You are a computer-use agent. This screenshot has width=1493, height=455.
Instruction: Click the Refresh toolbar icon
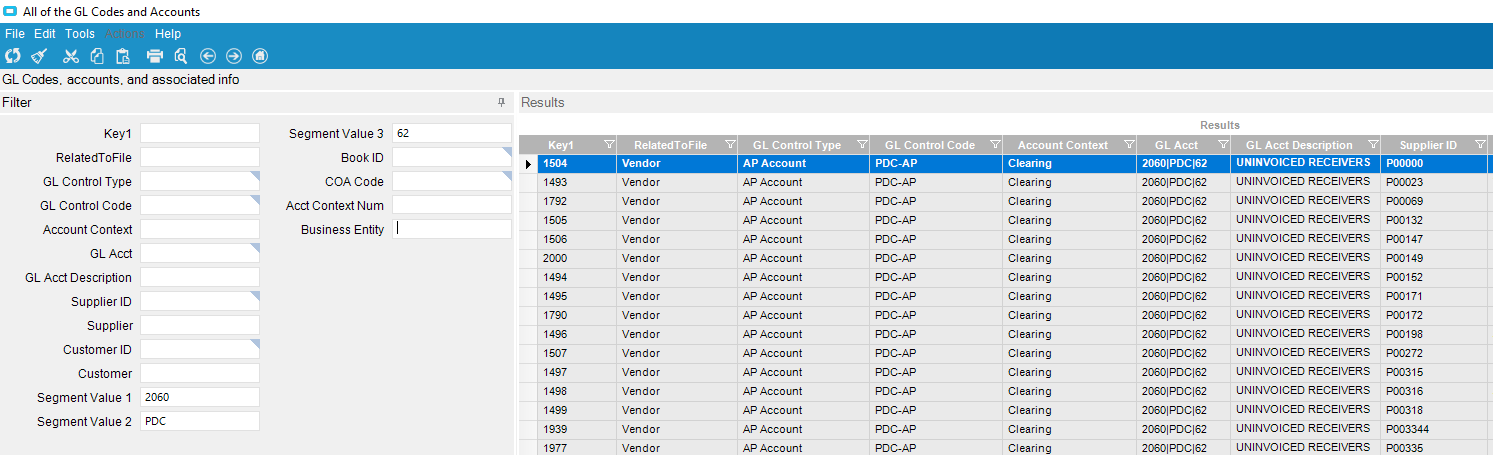(x=12, y=56)
